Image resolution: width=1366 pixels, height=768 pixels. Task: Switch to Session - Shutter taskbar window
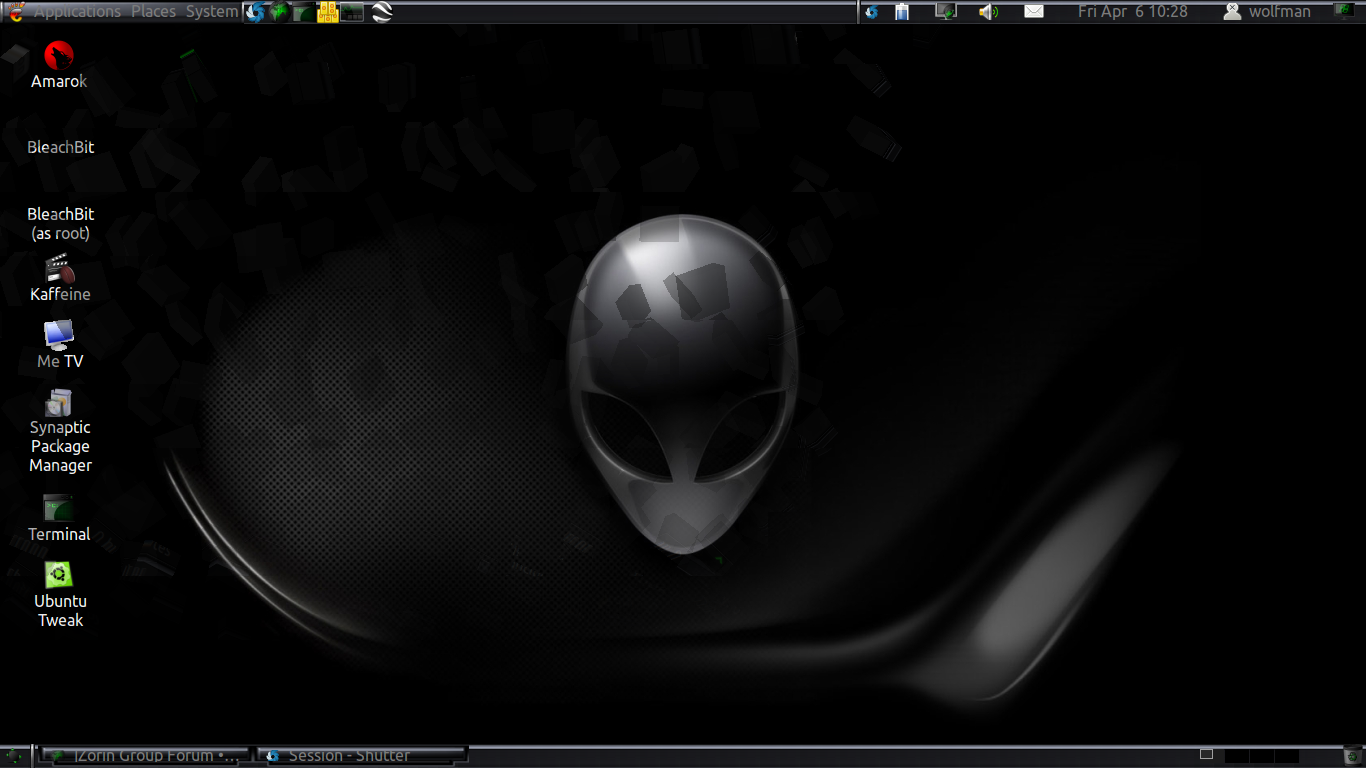[362, 756]
